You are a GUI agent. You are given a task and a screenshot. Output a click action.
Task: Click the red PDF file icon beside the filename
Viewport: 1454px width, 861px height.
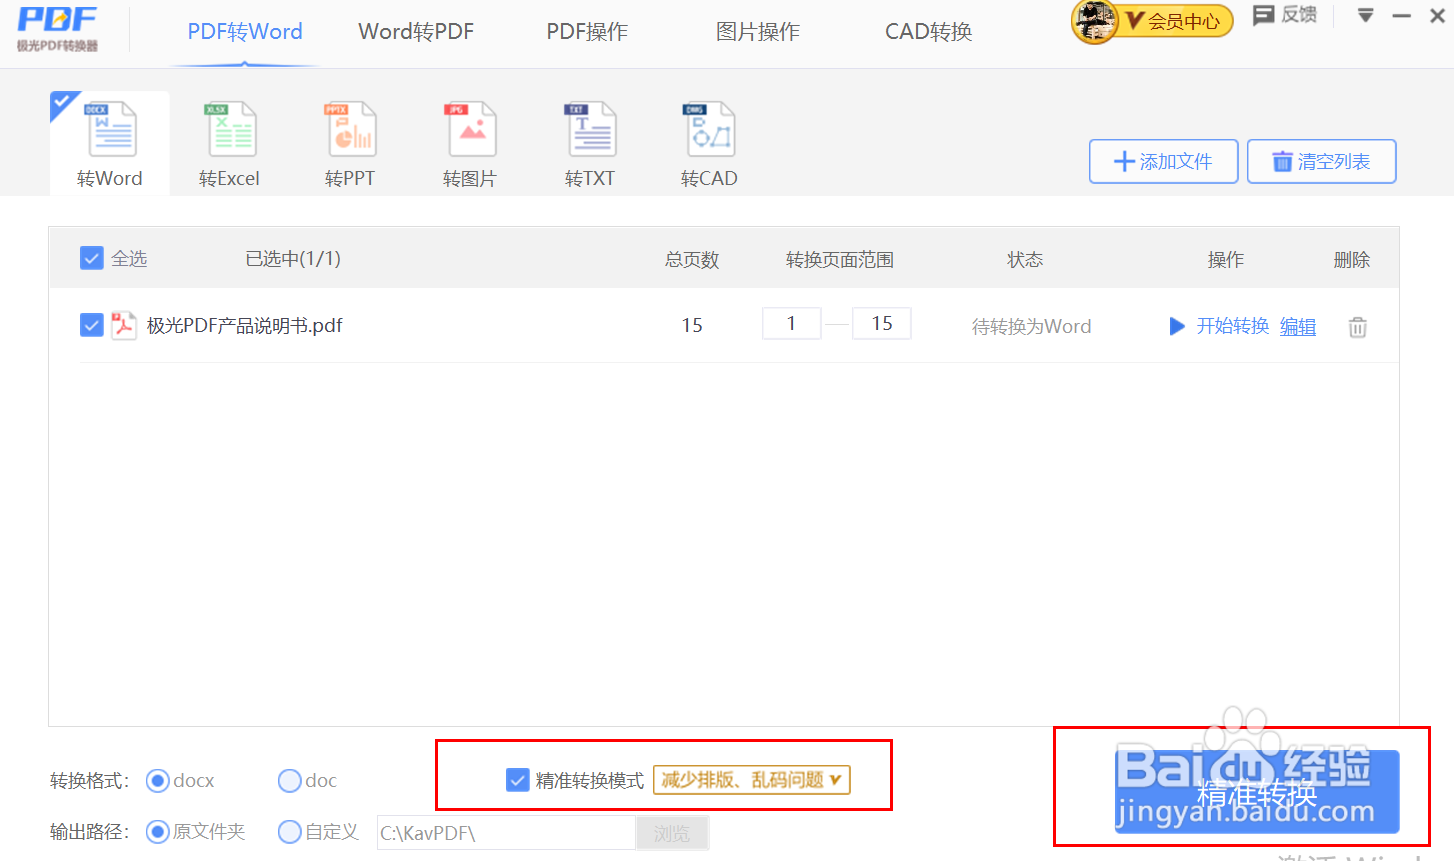pos(122,324)
